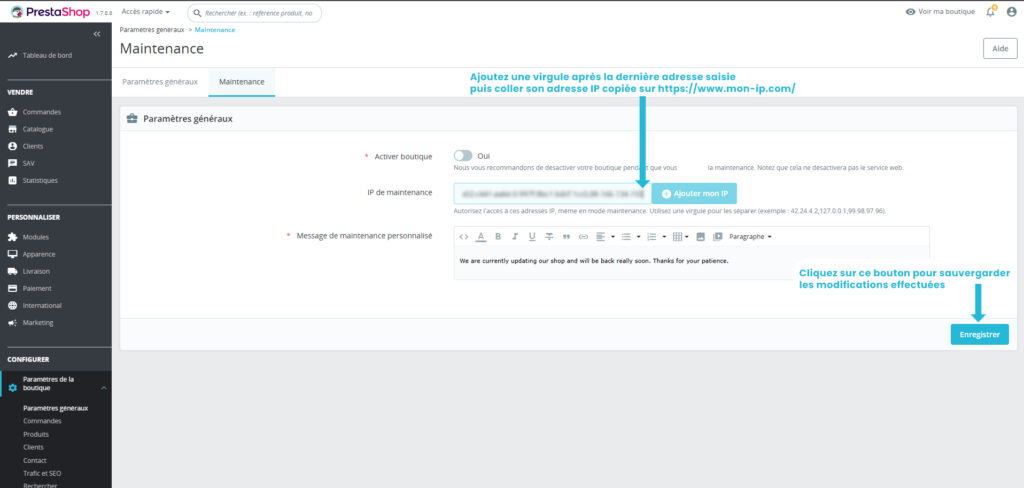The height and width of the screenshot is (488, 1024).
Task: Click the Catalogue store icon in the sidebar
Action: click(x=12, y=129)
